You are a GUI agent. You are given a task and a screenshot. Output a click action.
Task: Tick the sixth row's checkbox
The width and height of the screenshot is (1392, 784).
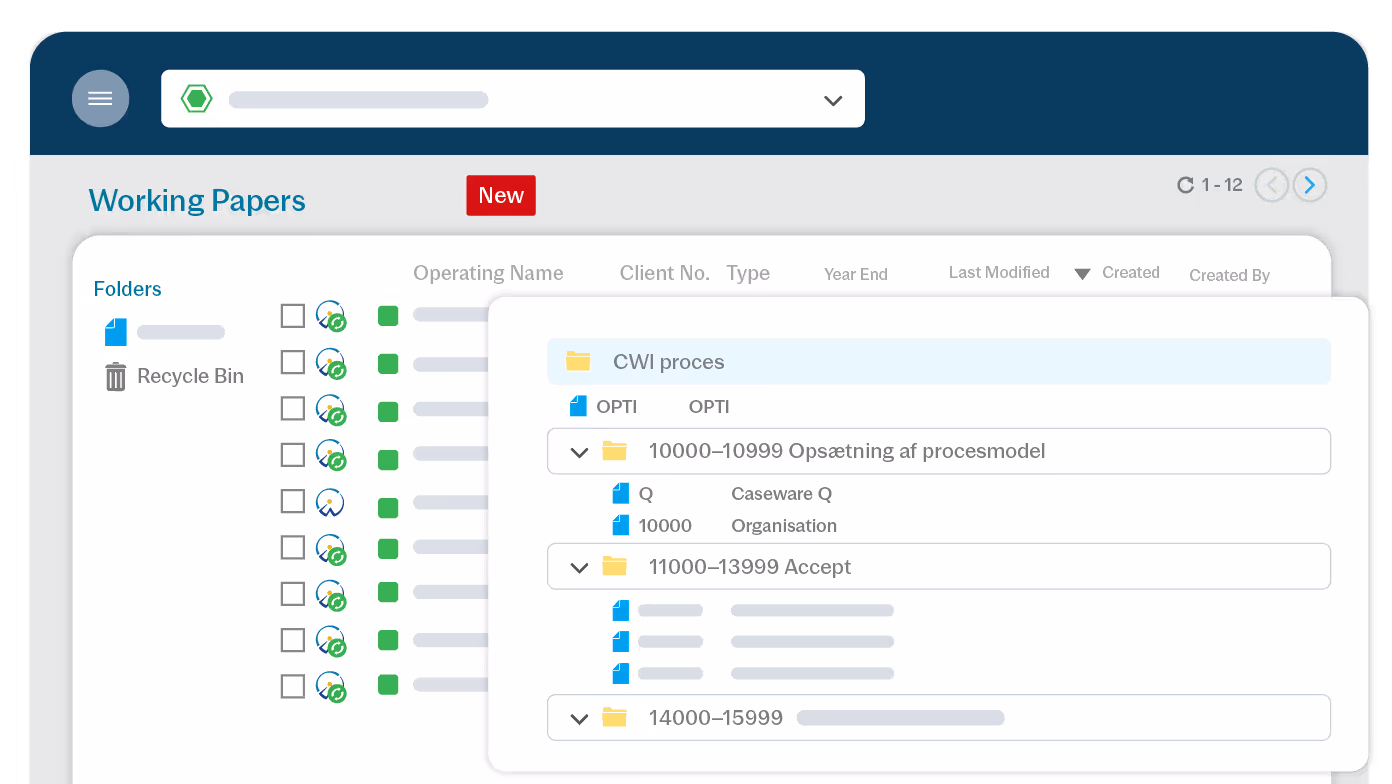[x=292, y=547]
